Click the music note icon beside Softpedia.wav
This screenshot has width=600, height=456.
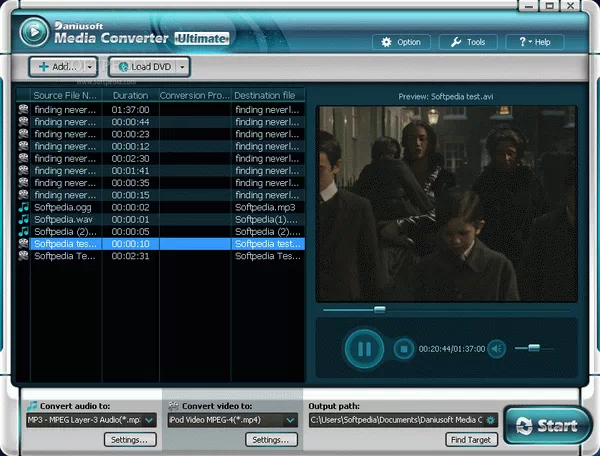(23, 219)
